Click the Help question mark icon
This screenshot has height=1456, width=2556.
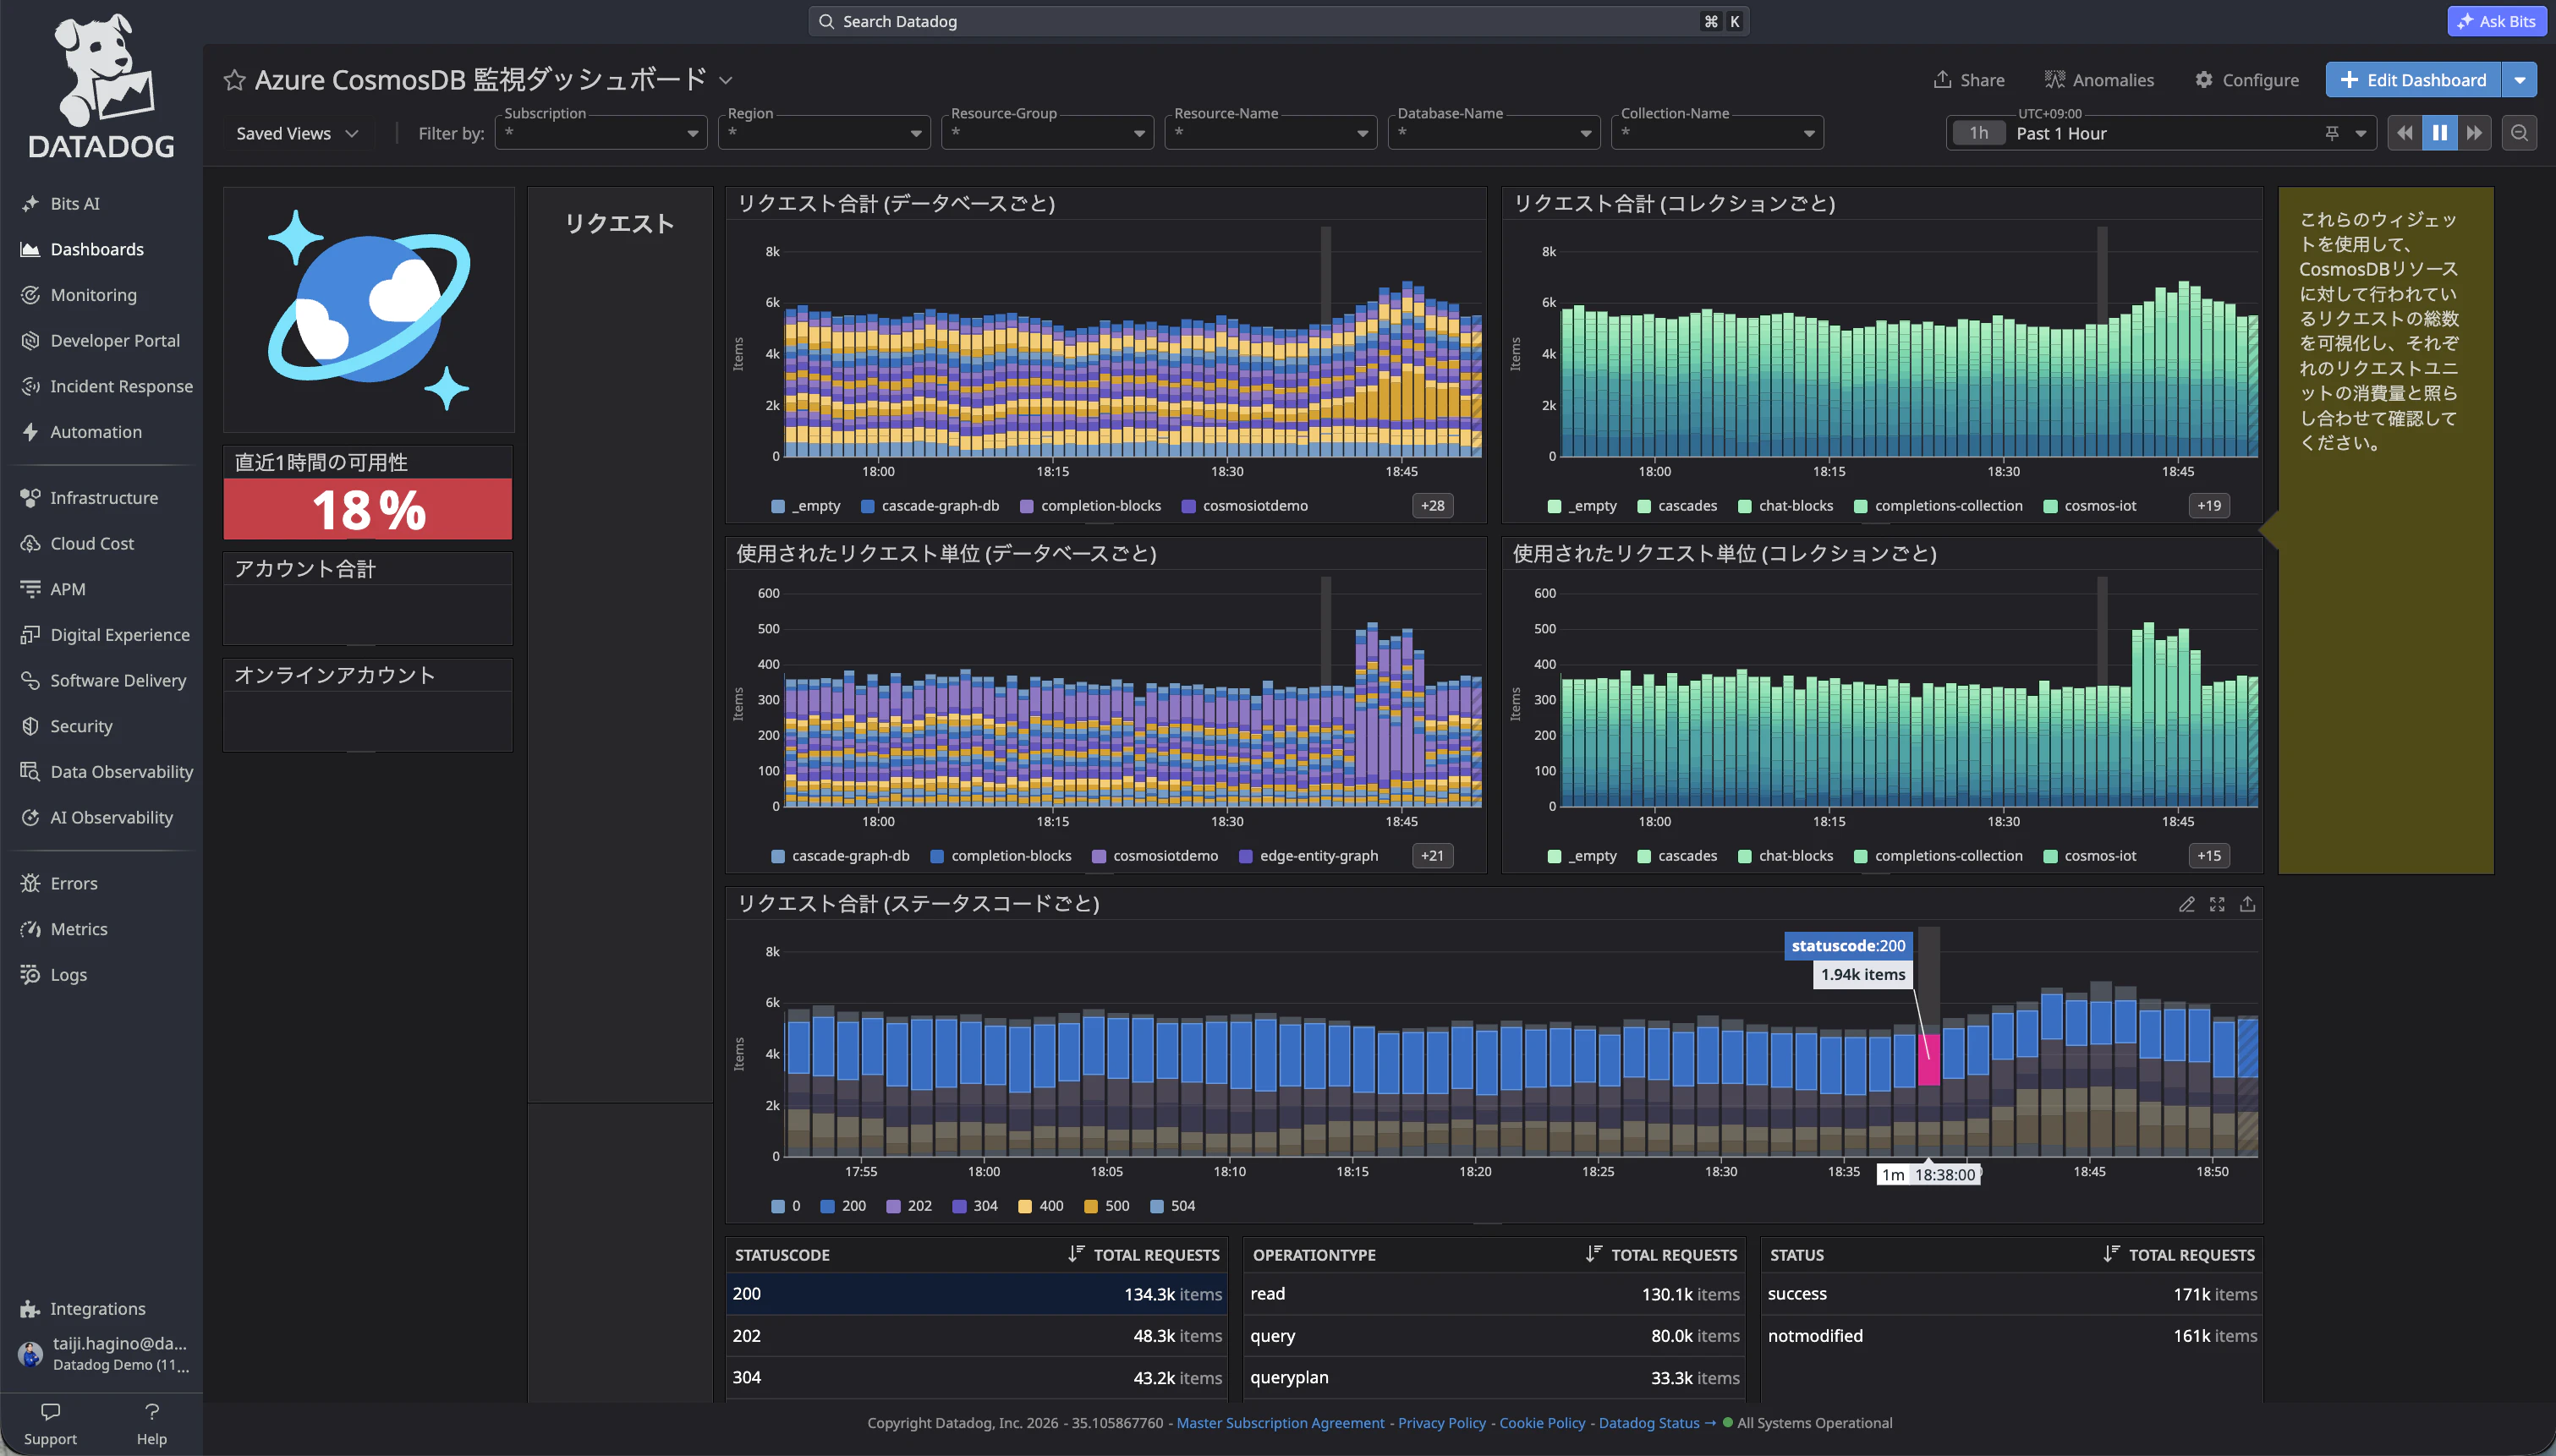(x=152, y=1412)
